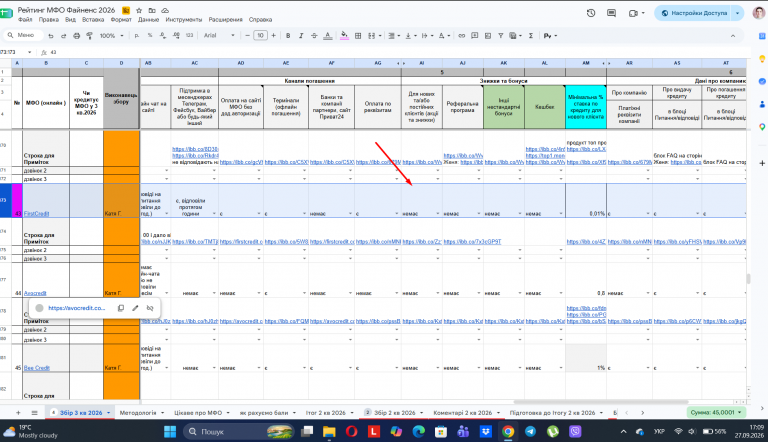Switch to the Методологія sheet tab
This screenshot has height=442, width=768.
138,413
